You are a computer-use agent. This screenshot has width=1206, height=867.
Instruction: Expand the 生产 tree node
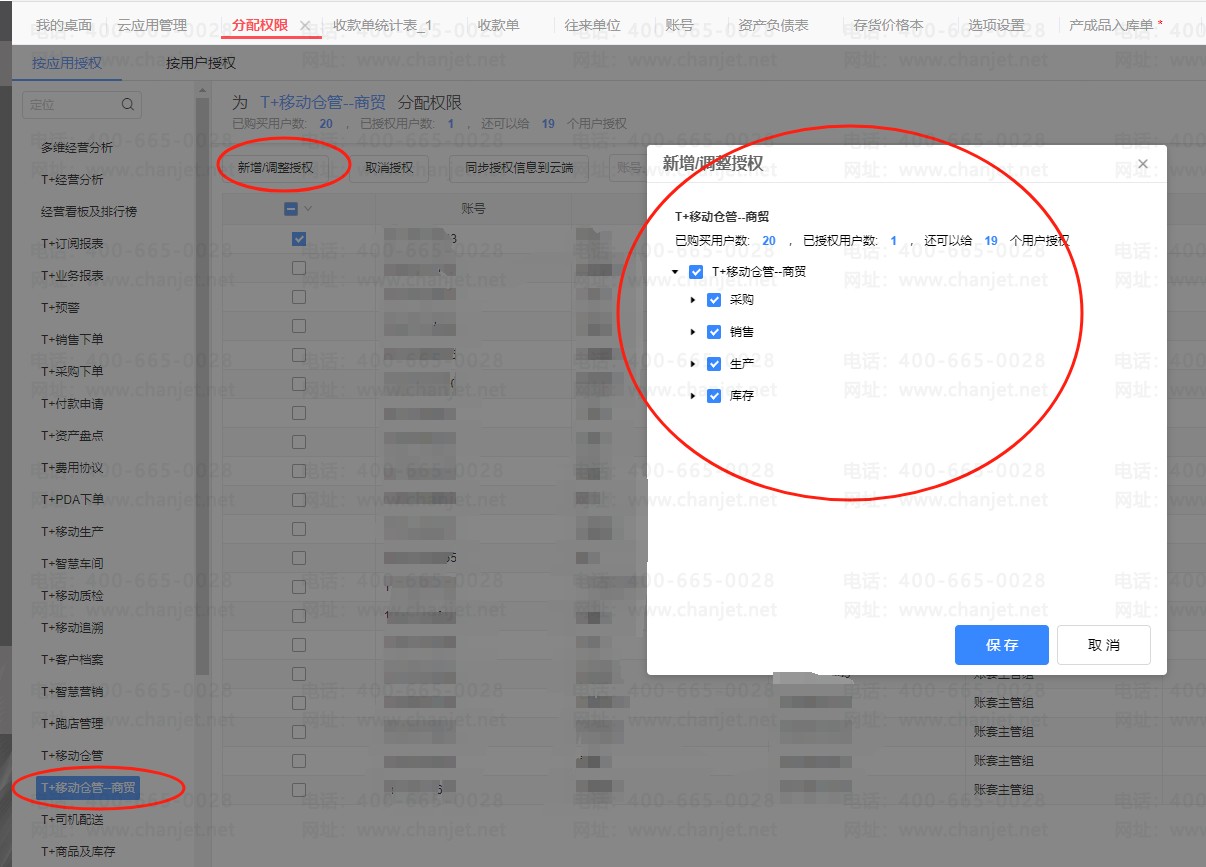click(693, 364)
